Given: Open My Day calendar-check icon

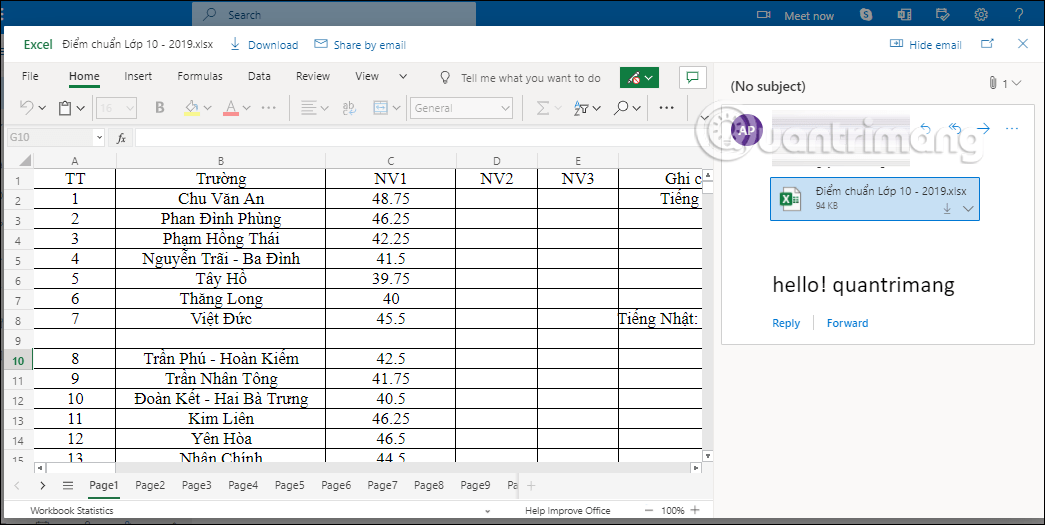Looking at the screenshot, I should [x=942, y=15].
